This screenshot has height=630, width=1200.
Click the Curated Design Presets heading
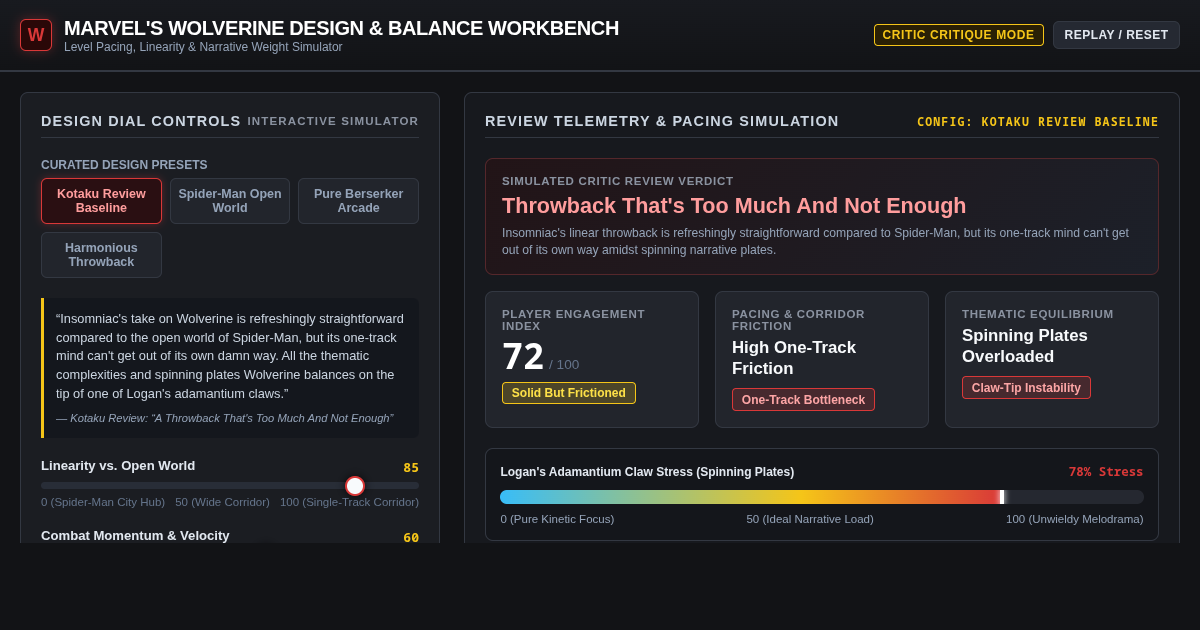[x=124, y=165]
